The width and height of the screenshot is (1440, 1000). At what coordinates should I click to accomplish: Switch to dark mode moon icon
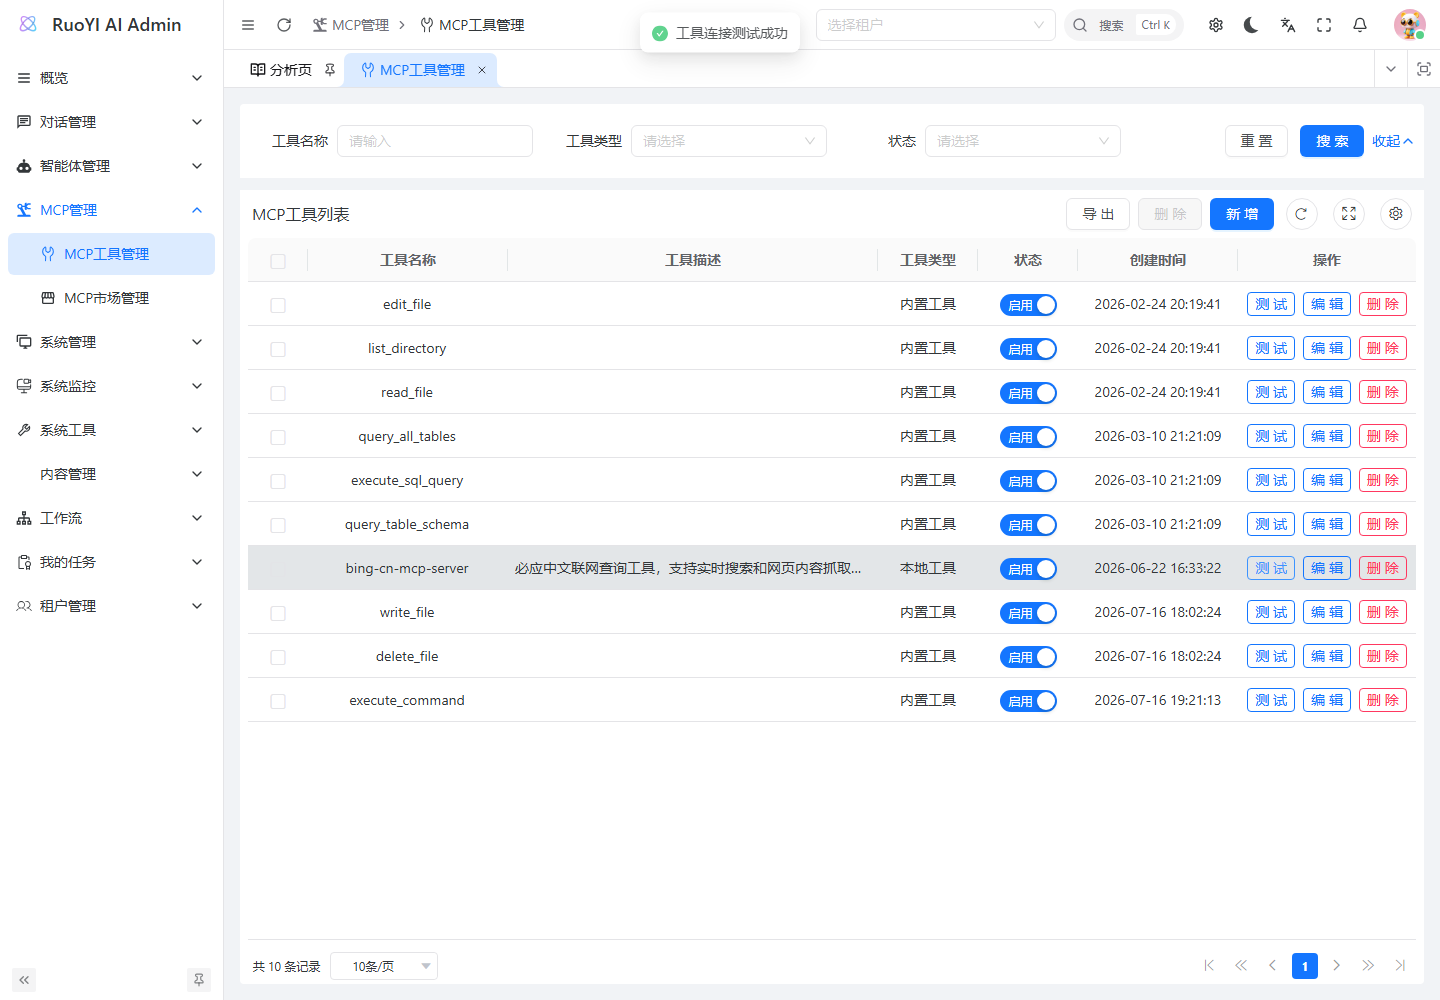(x=1251, y=25)
